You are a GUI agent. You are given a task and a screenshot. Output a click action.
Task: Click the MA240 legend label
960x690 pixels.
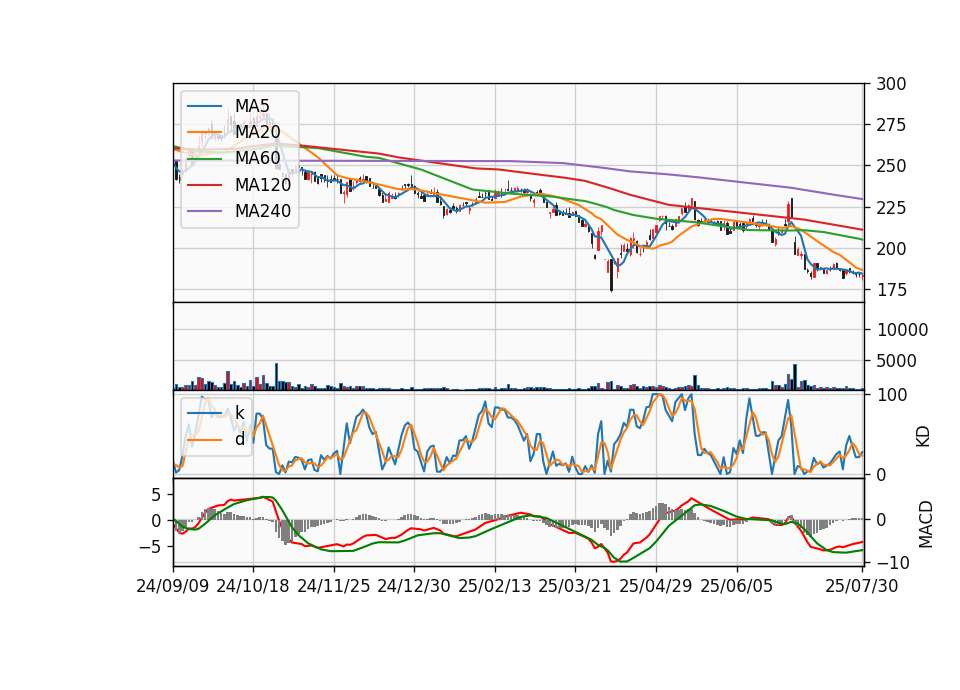tap(263, 211)
